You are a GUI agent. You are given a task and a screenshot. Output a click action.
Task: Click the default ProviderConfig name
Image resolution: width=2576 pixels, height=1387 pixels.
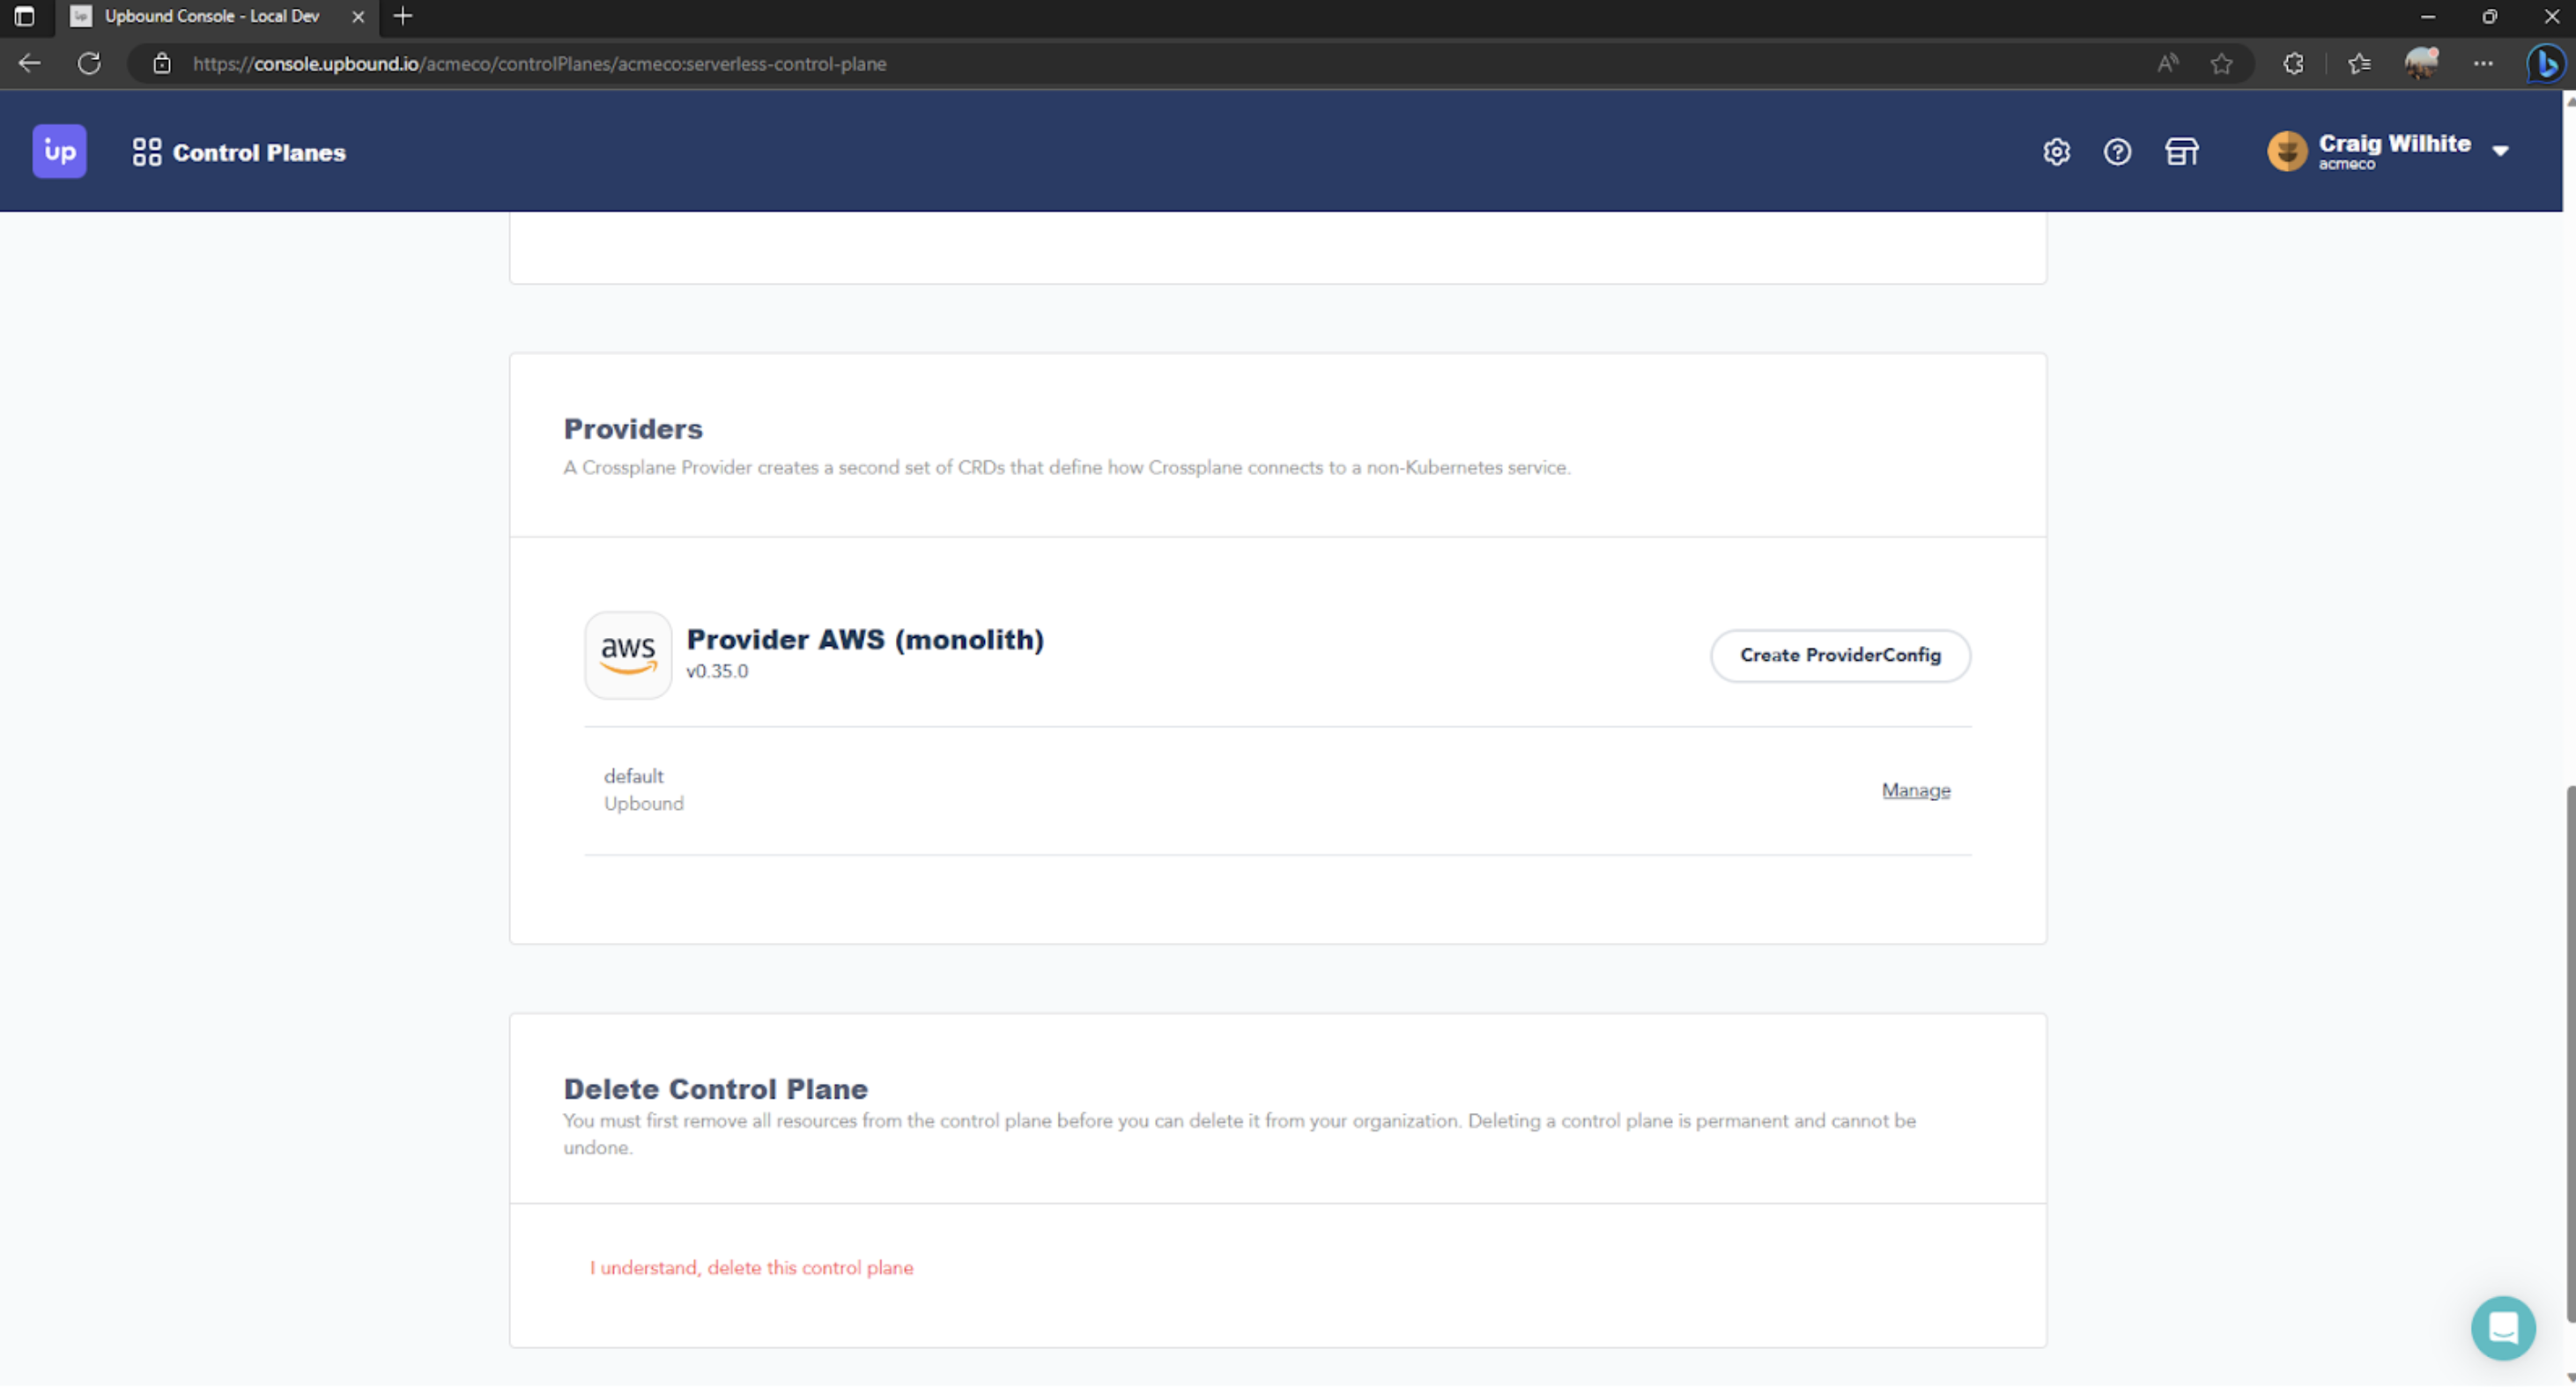(x=633, y=776)
